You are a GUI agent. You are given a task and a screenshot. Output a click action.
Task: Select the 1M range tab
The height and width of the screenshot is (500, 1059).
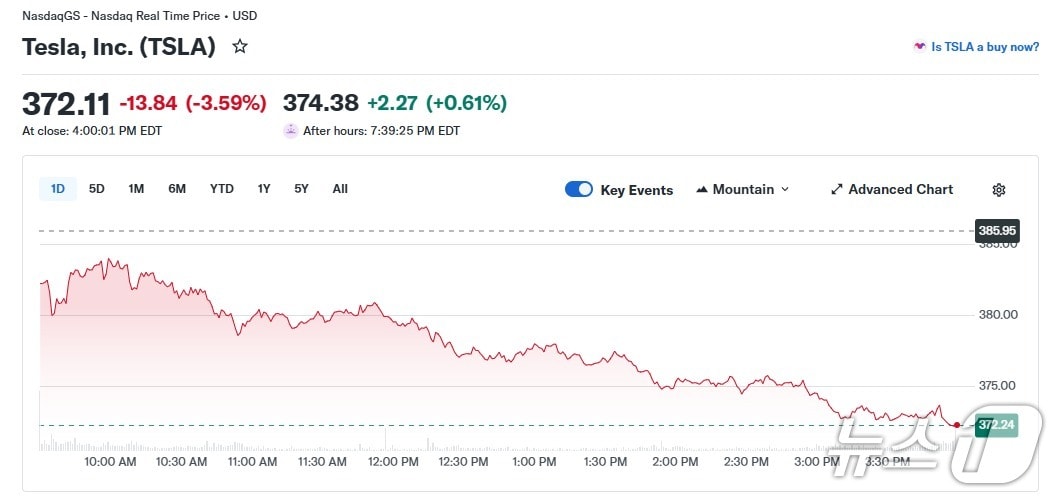tap(136, 189)
